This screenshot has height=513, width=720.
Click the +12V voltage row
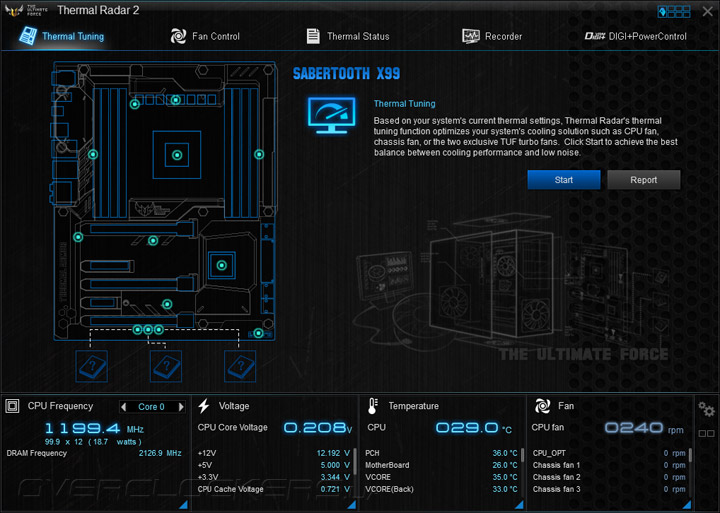(274, 453)
